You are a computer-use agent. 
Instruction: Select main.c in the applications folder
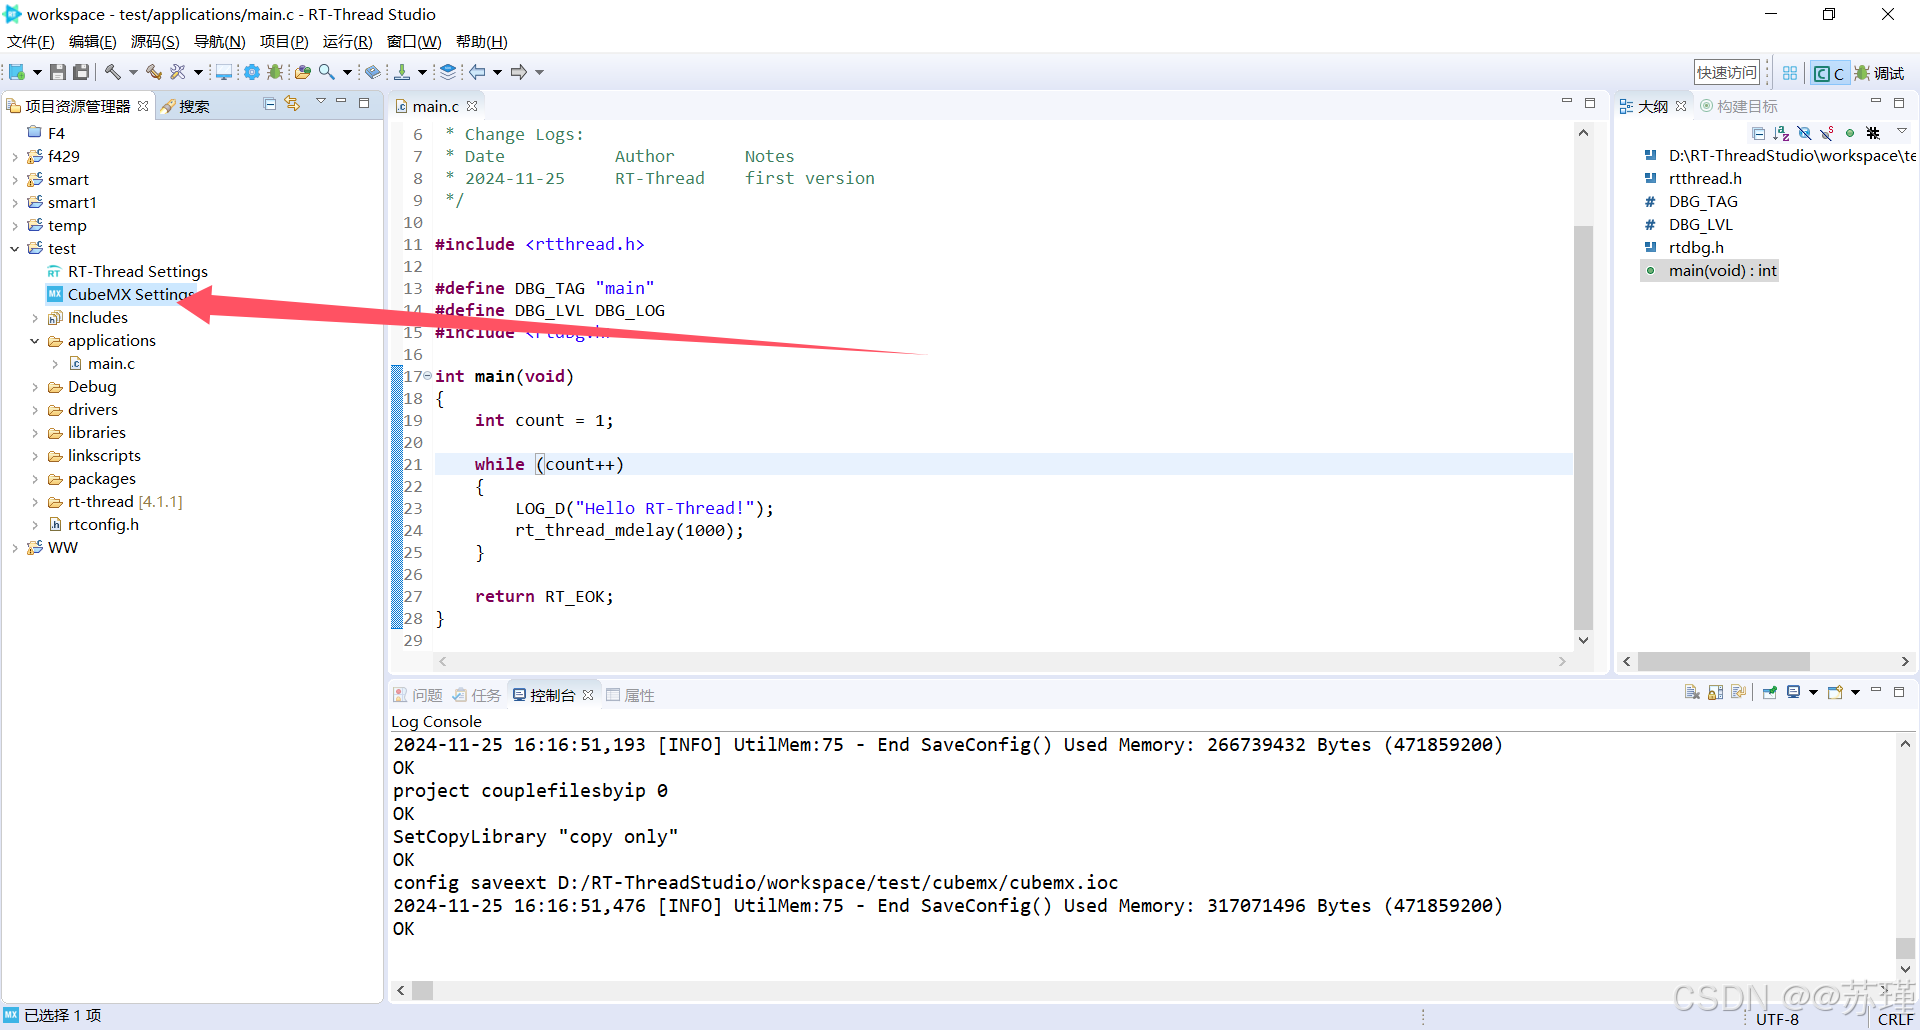102,364
